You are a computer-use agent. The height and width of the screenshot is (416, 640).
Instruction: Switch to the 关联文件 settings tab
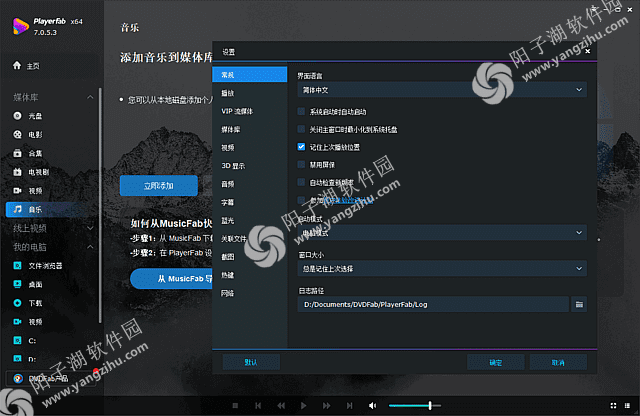point(250,239)
